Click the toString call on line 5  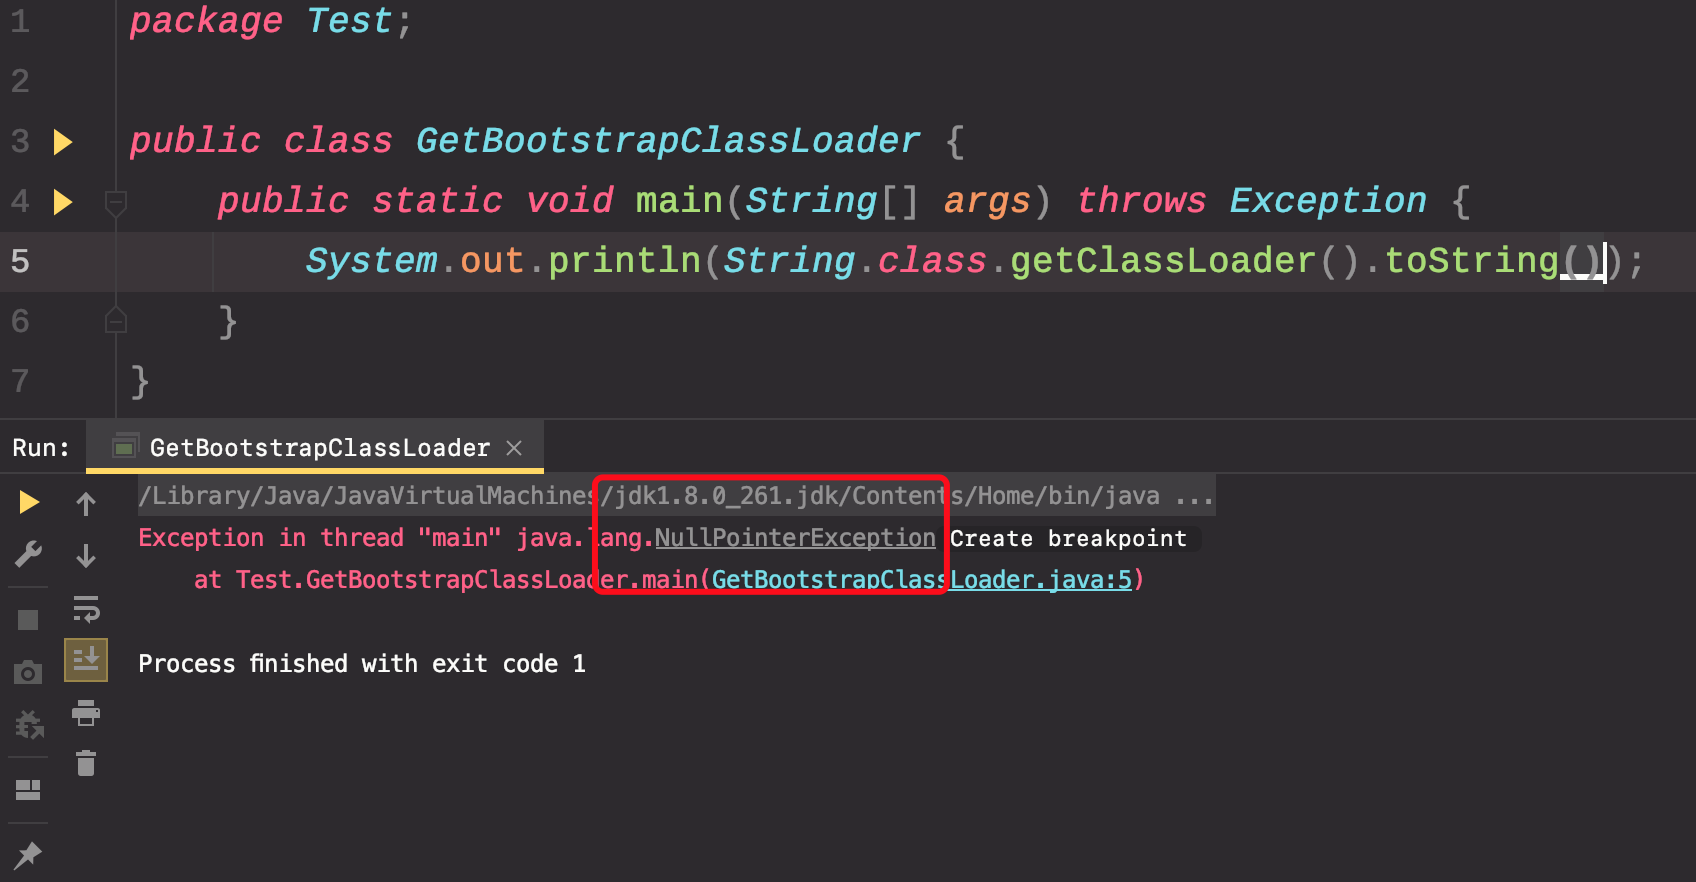click(1471, 262)
